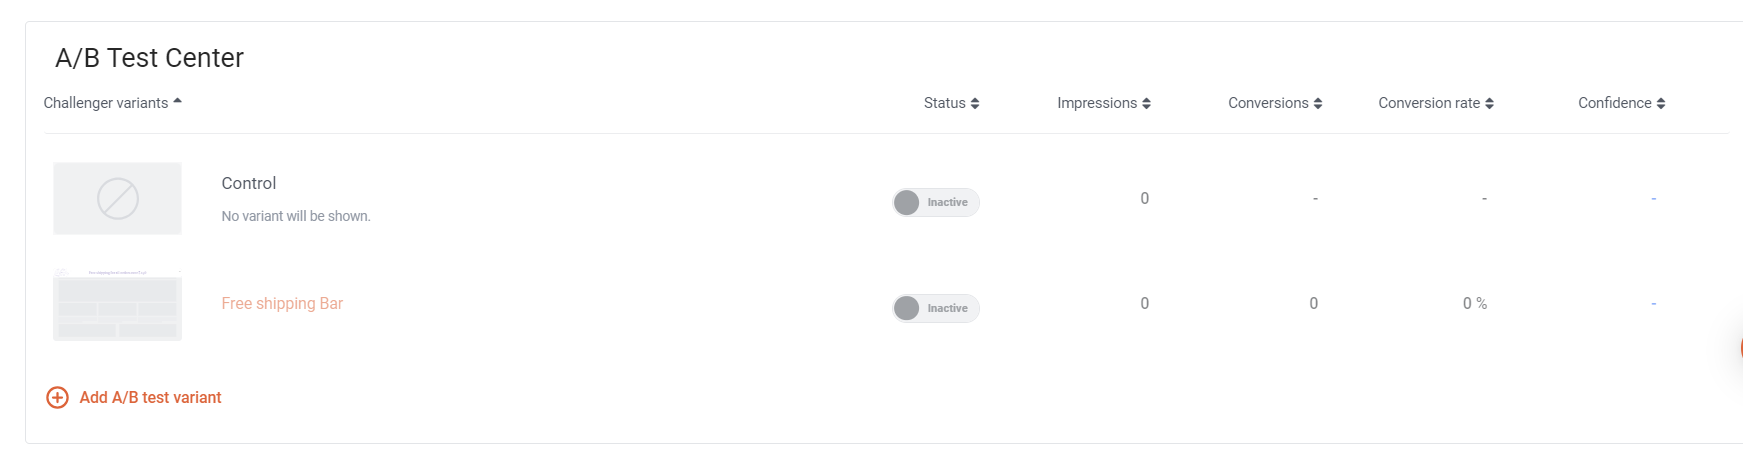
Task: Open the Free shipping Bar thumbnail preview
Action: pos(118,304)
